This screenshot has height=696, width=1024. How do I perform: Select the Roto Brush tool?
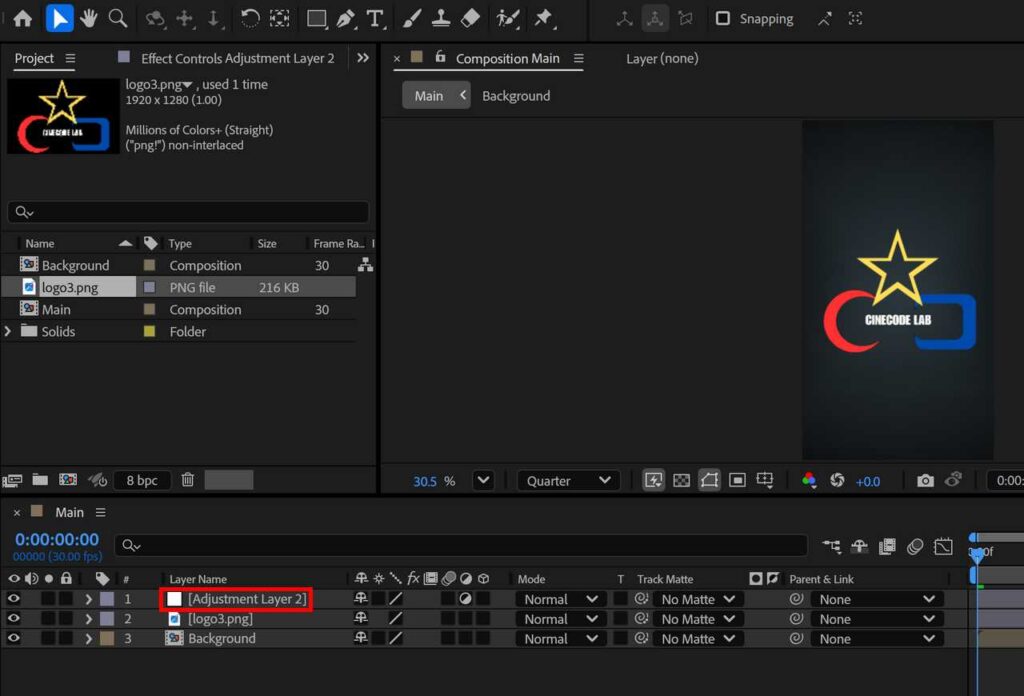tap(507, 18)
